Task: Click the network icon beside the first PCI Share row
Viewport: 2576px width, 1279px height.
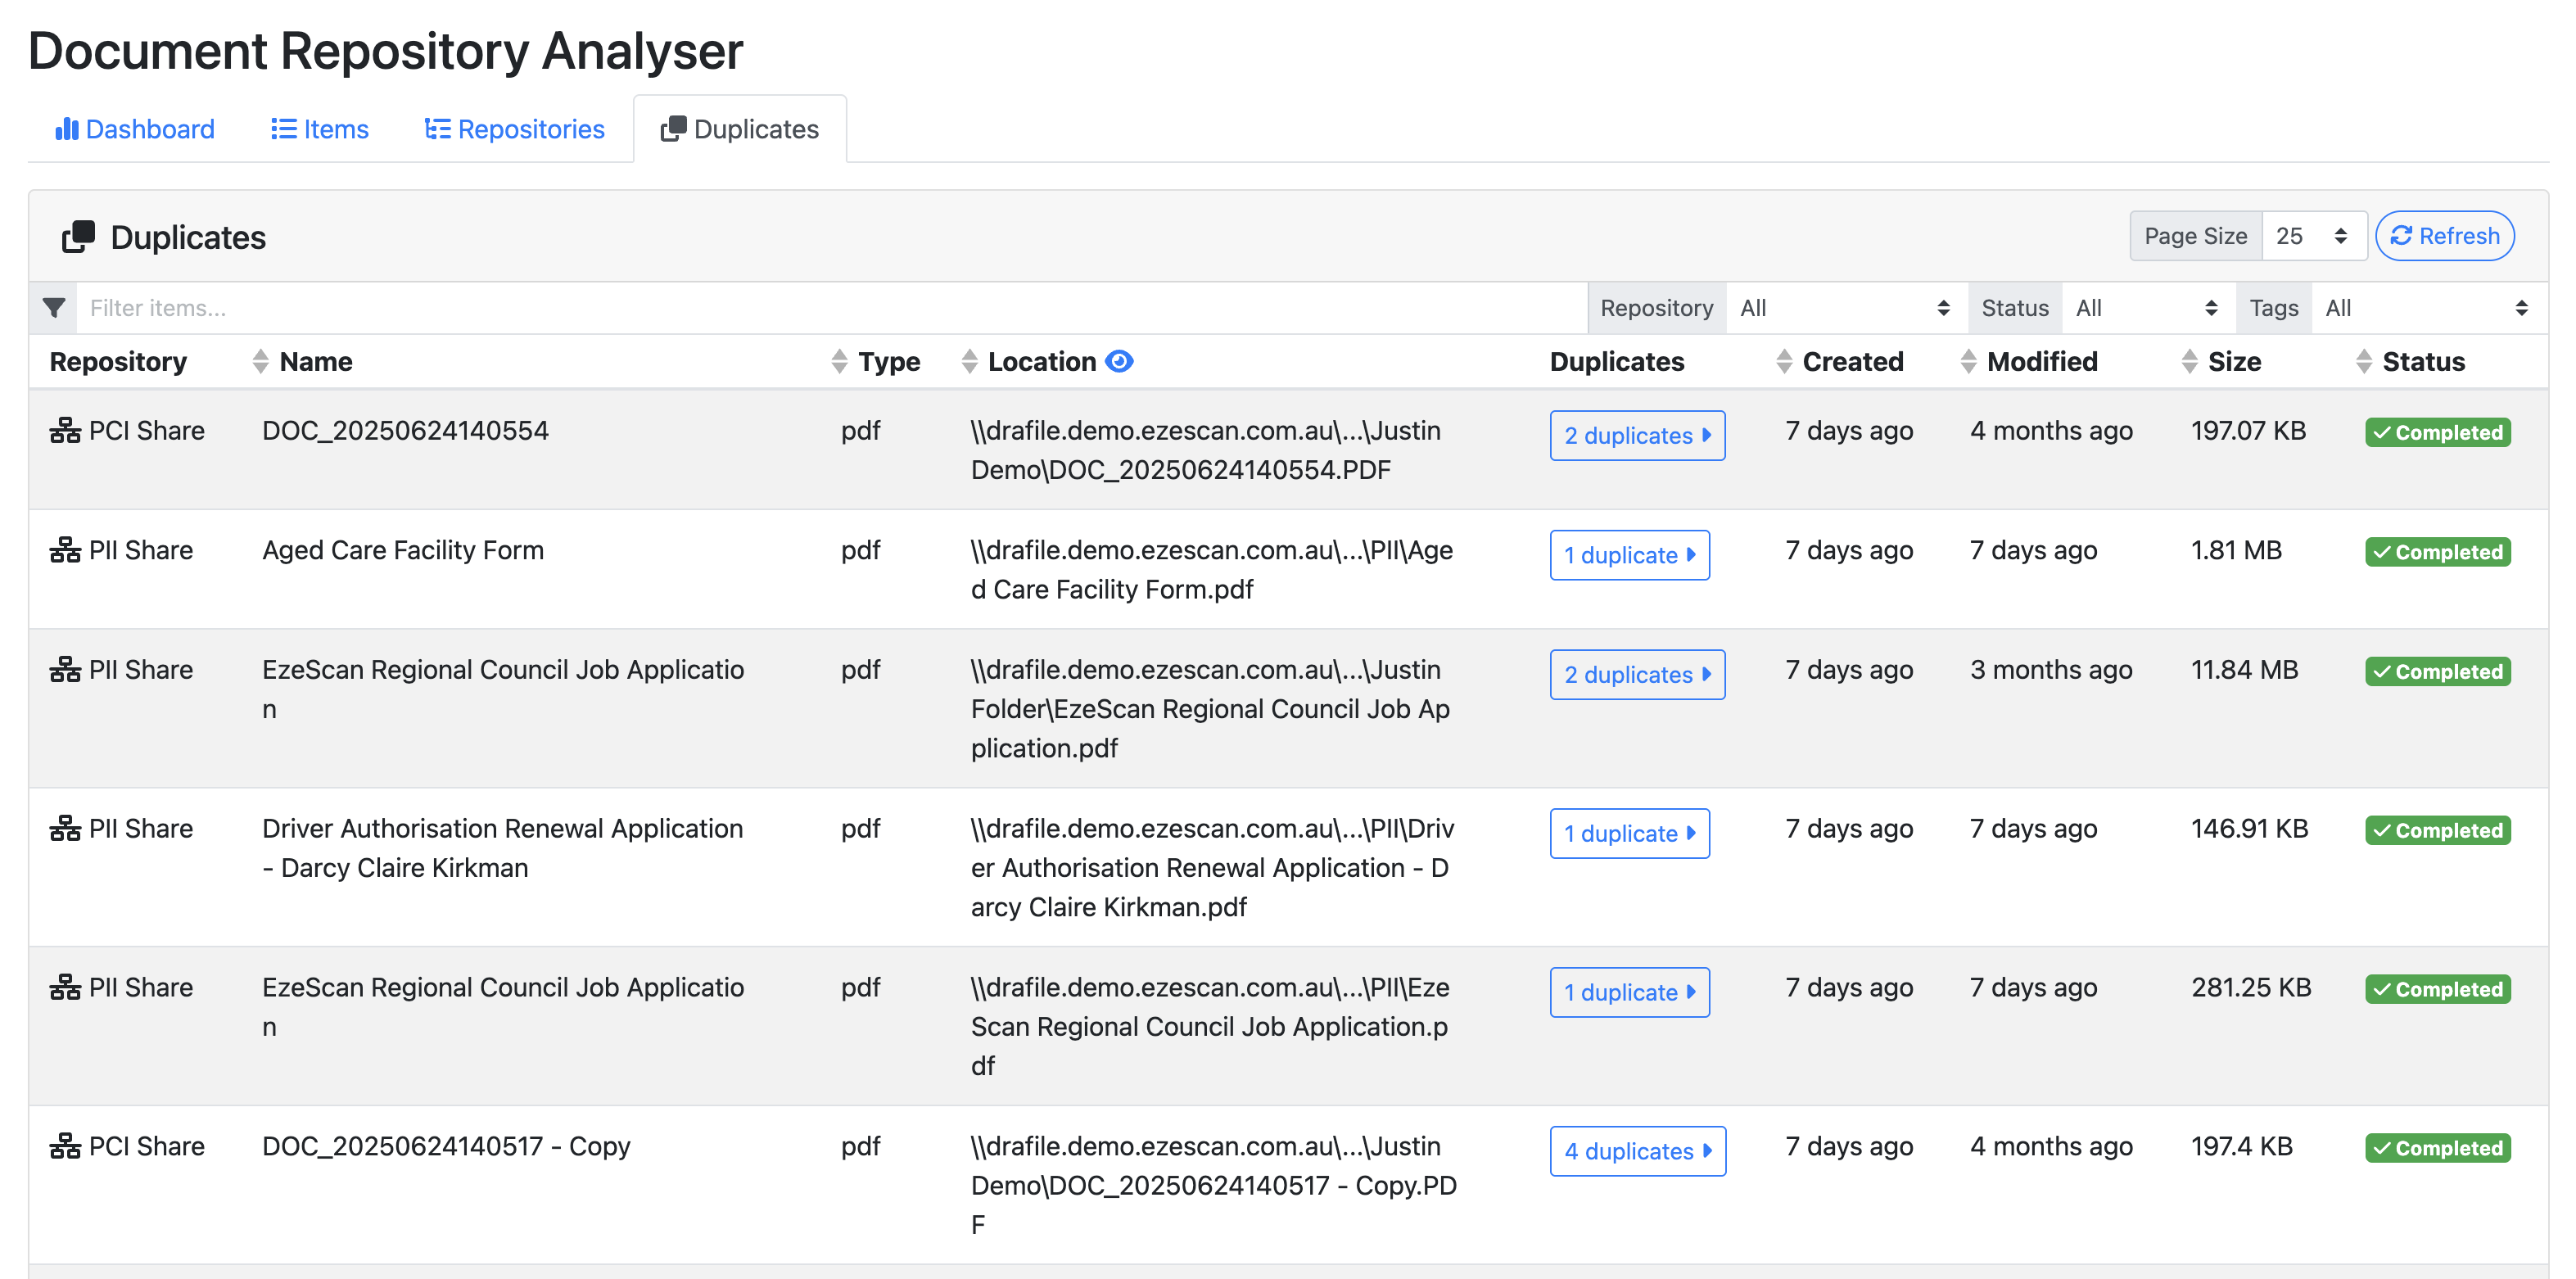Action: point(65,431)
